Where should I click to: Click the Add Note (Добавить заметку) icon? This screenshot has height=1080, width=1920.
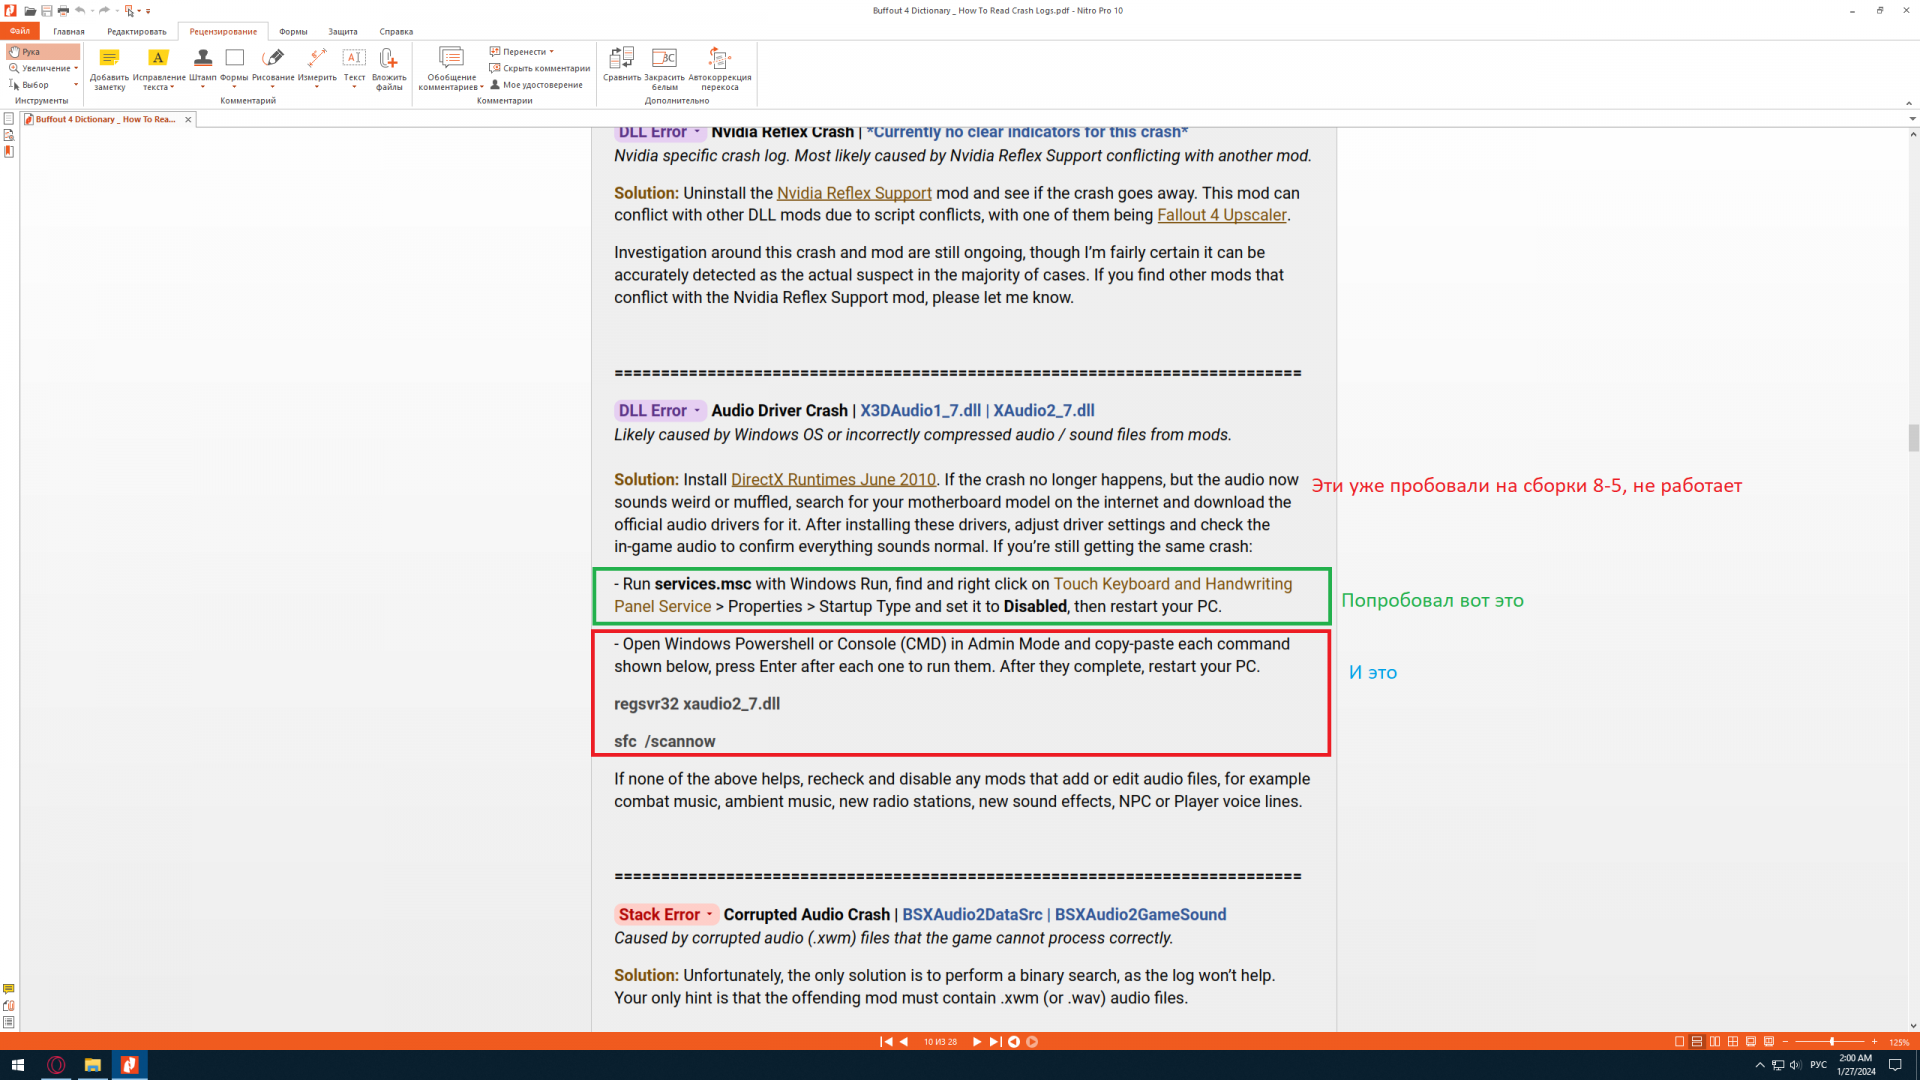[x=109, y=59]
